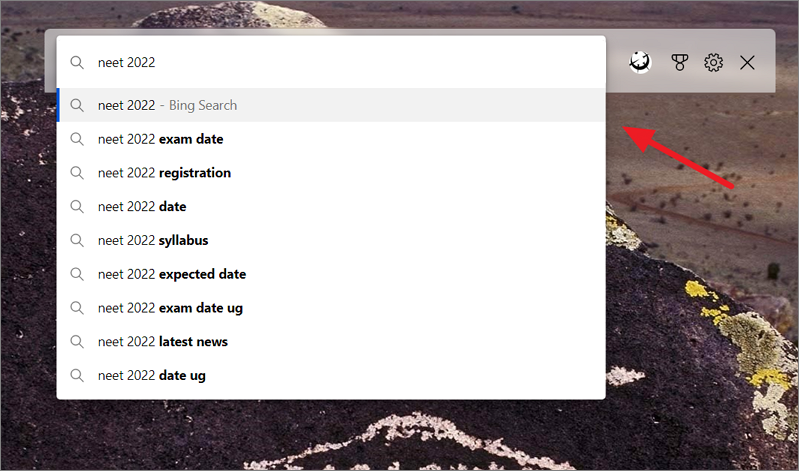This screenshot has height=471, width=799.
Task: Choose "neet 2022 registration" suggestion
Action: 331,173
